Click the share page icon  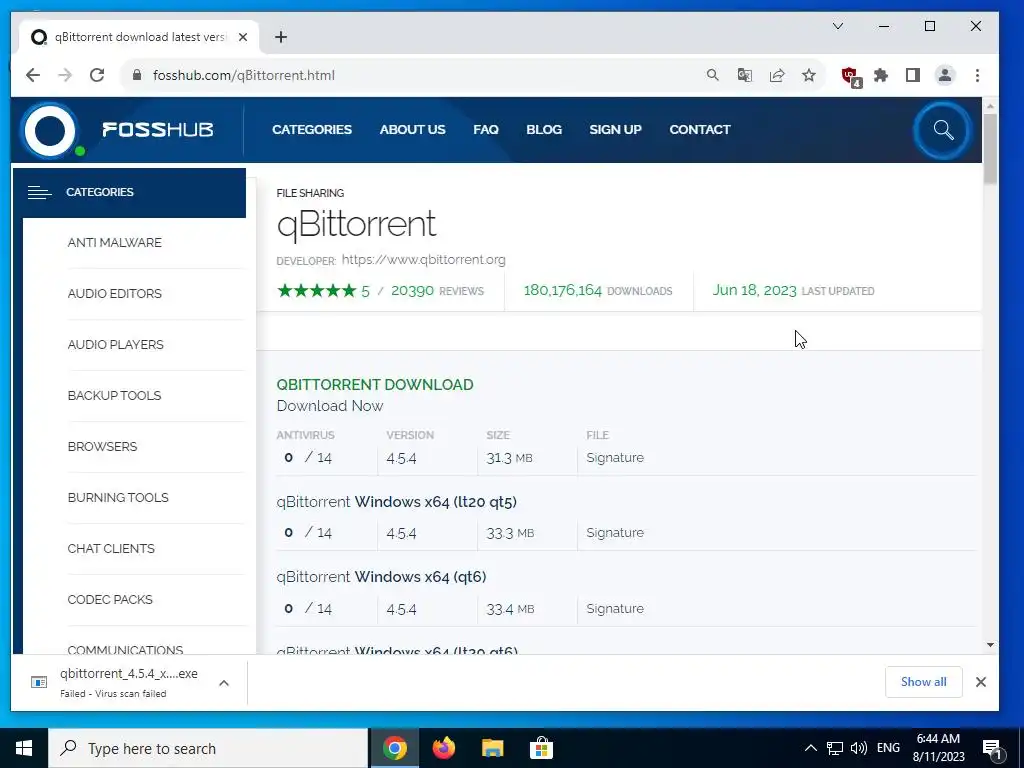click(x=776, y=75)
